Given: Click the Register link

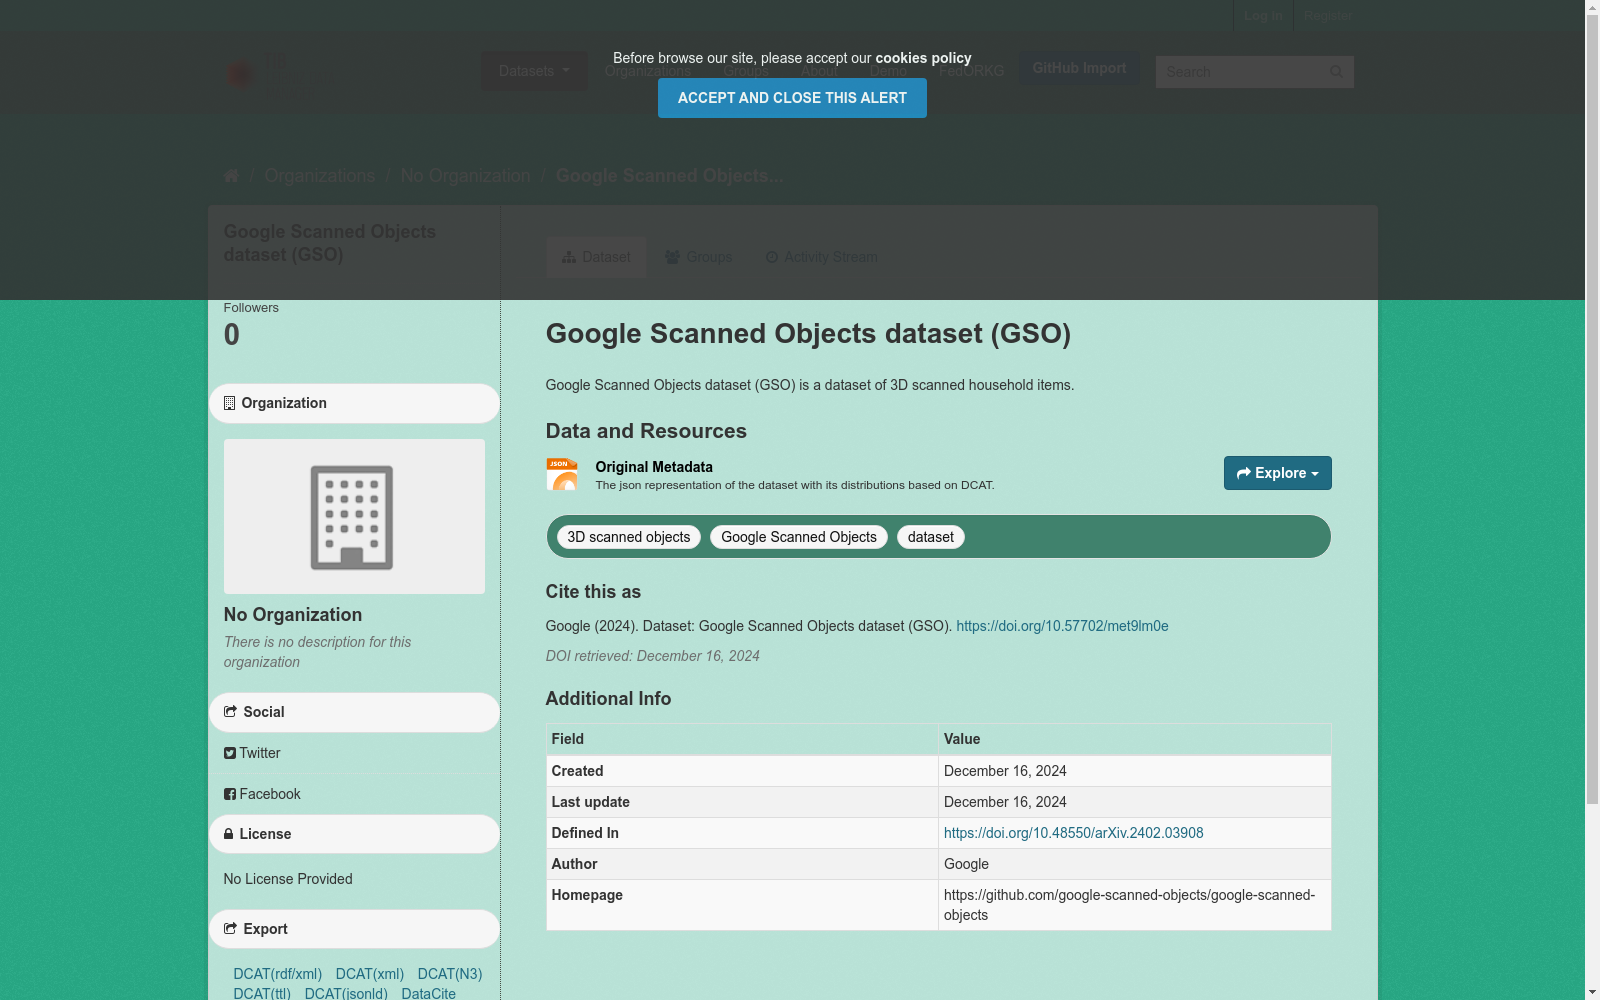Looking at the screenshot, I should click(x=1328, y=16).
